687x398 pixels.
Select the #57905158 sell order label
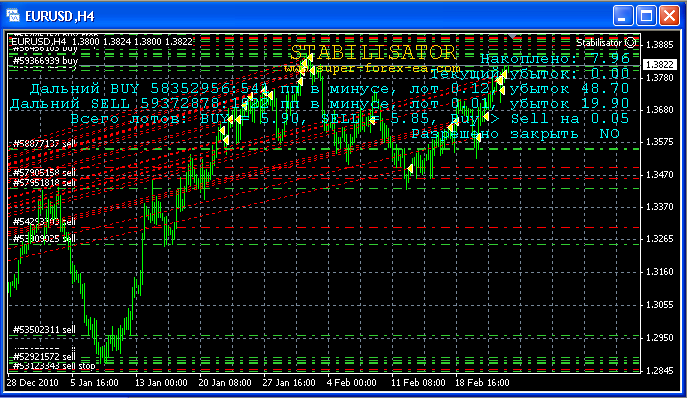pyautogui.click(x=44, y=173)
